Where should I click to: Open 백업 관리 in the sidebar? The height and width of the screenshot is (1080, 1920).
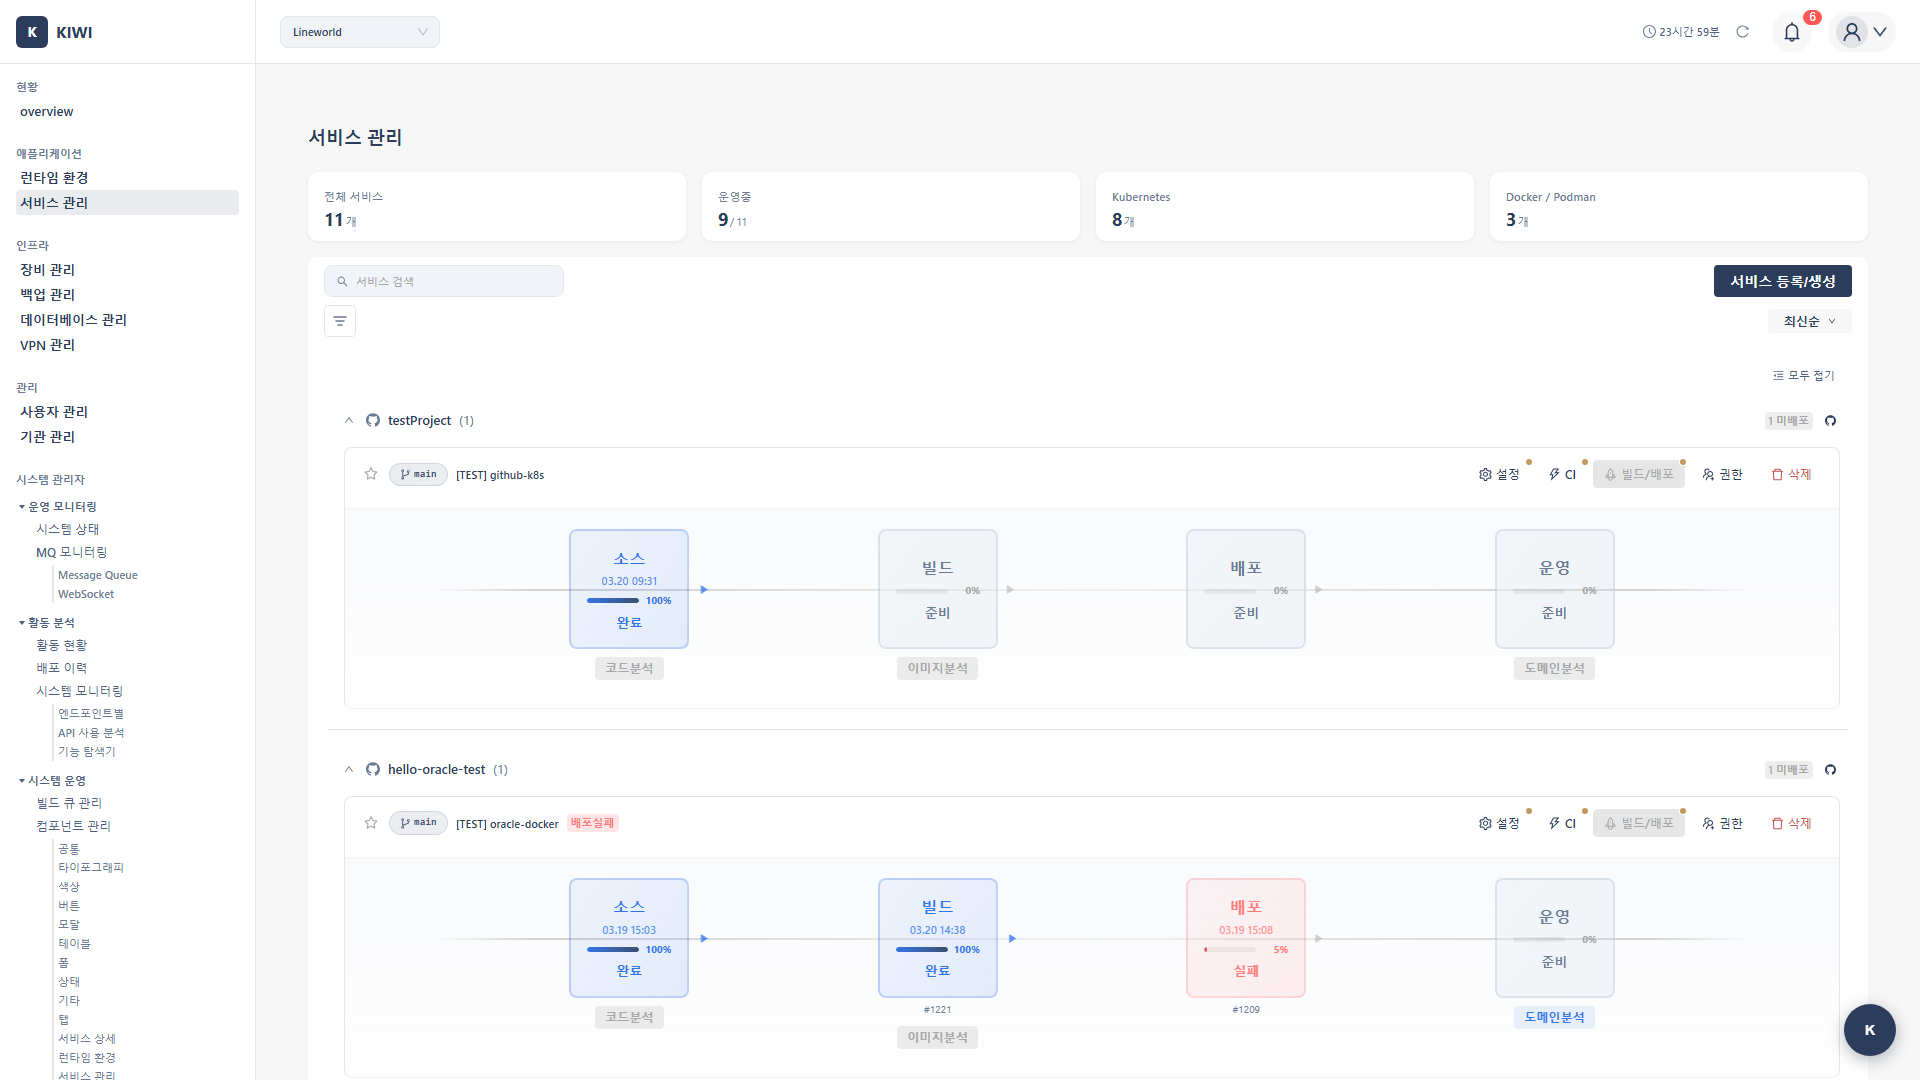48,295
